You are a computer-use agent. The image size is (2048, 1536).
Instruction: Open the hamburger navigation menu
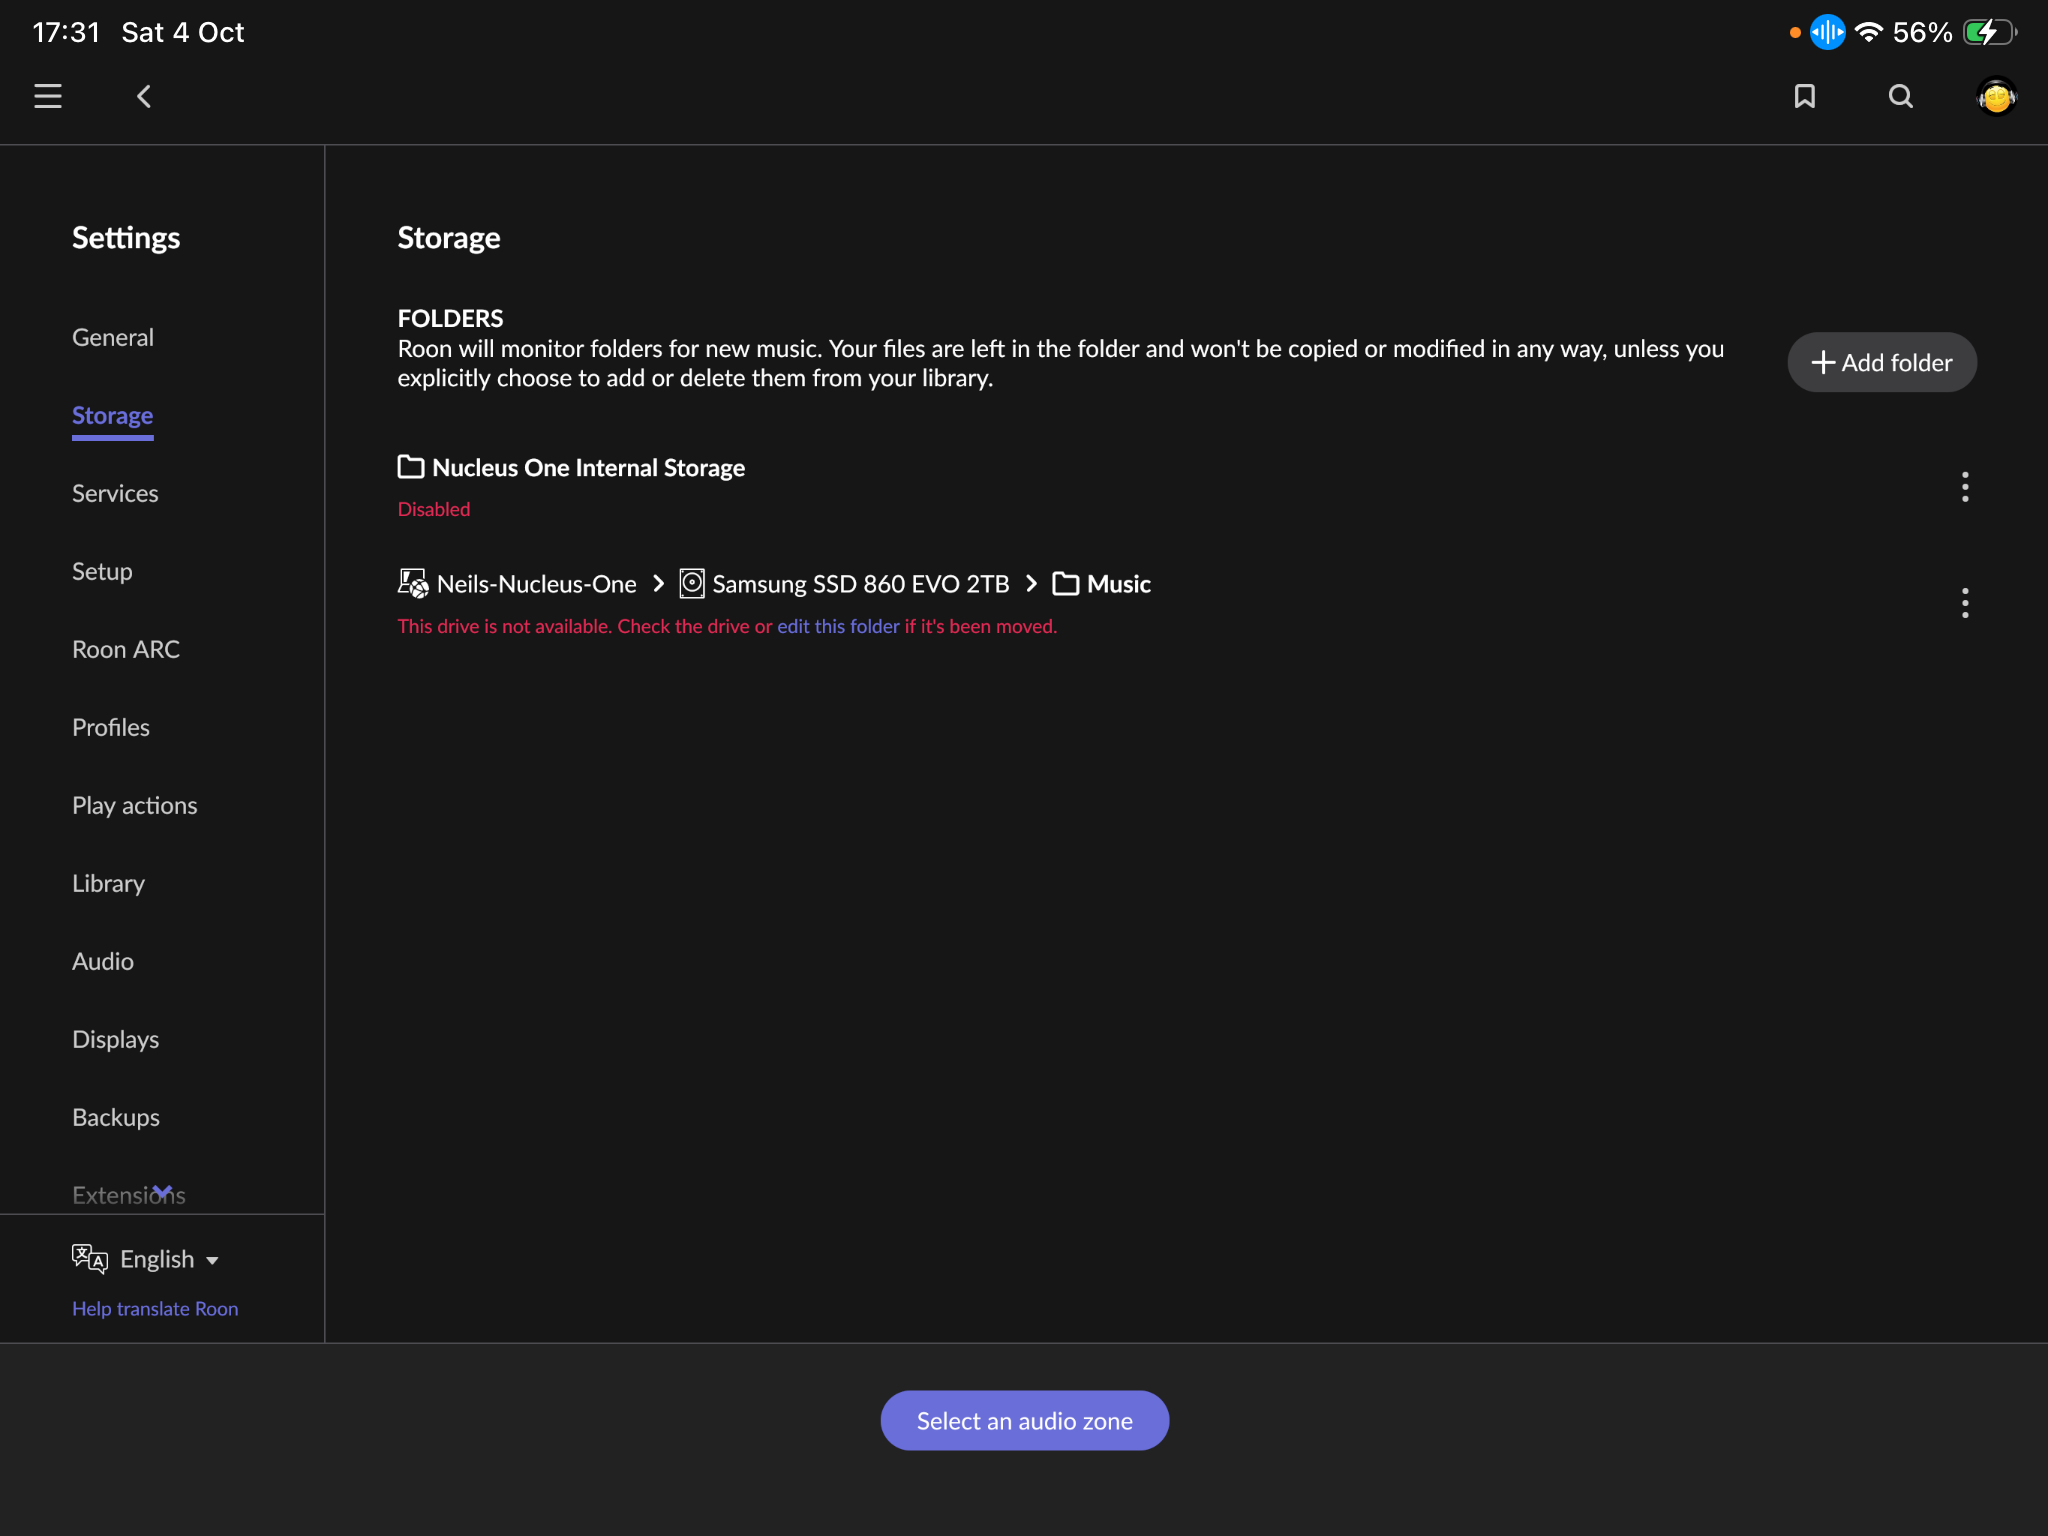(48, 96)
